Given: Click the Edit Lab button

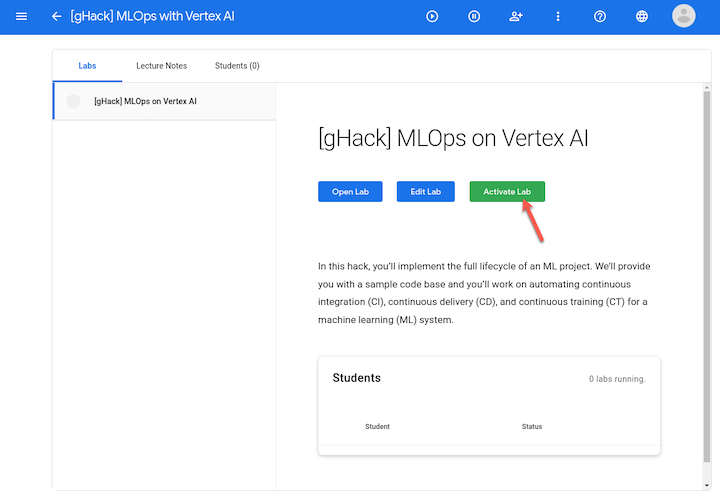Looking at the screenshot, I should point(426,191).
